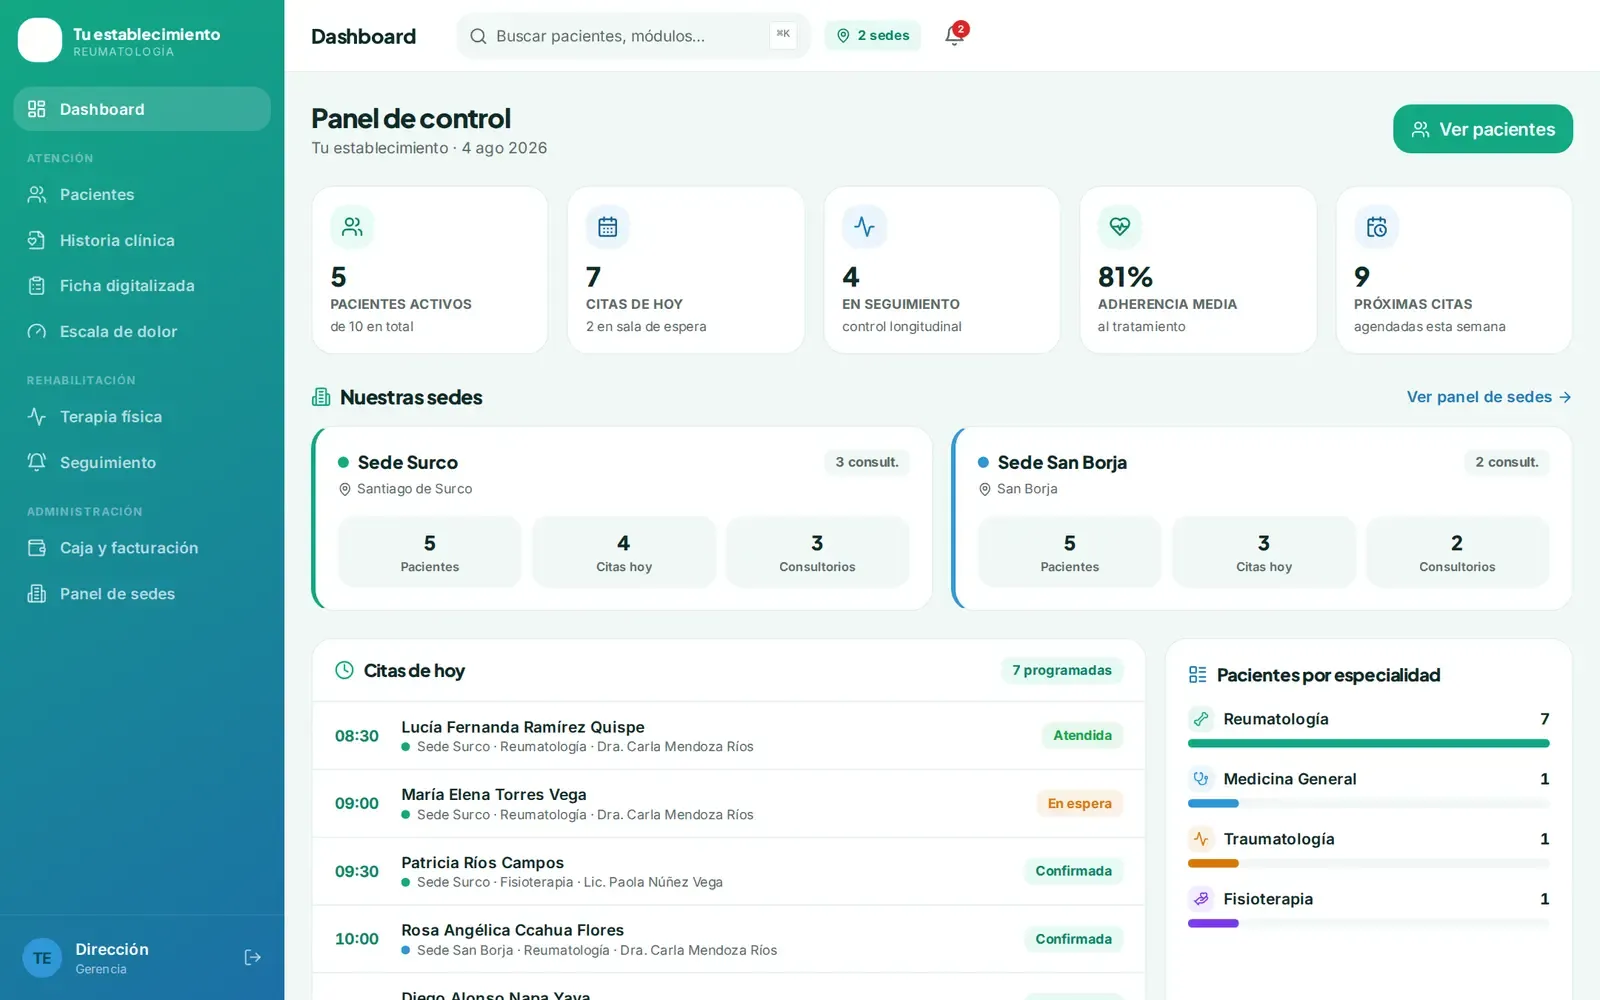Click Confirmada badge for Patricia Ríos Campos
Image resolution: width=1600 pixels, height=1000 pixels.
(1073, 871)
